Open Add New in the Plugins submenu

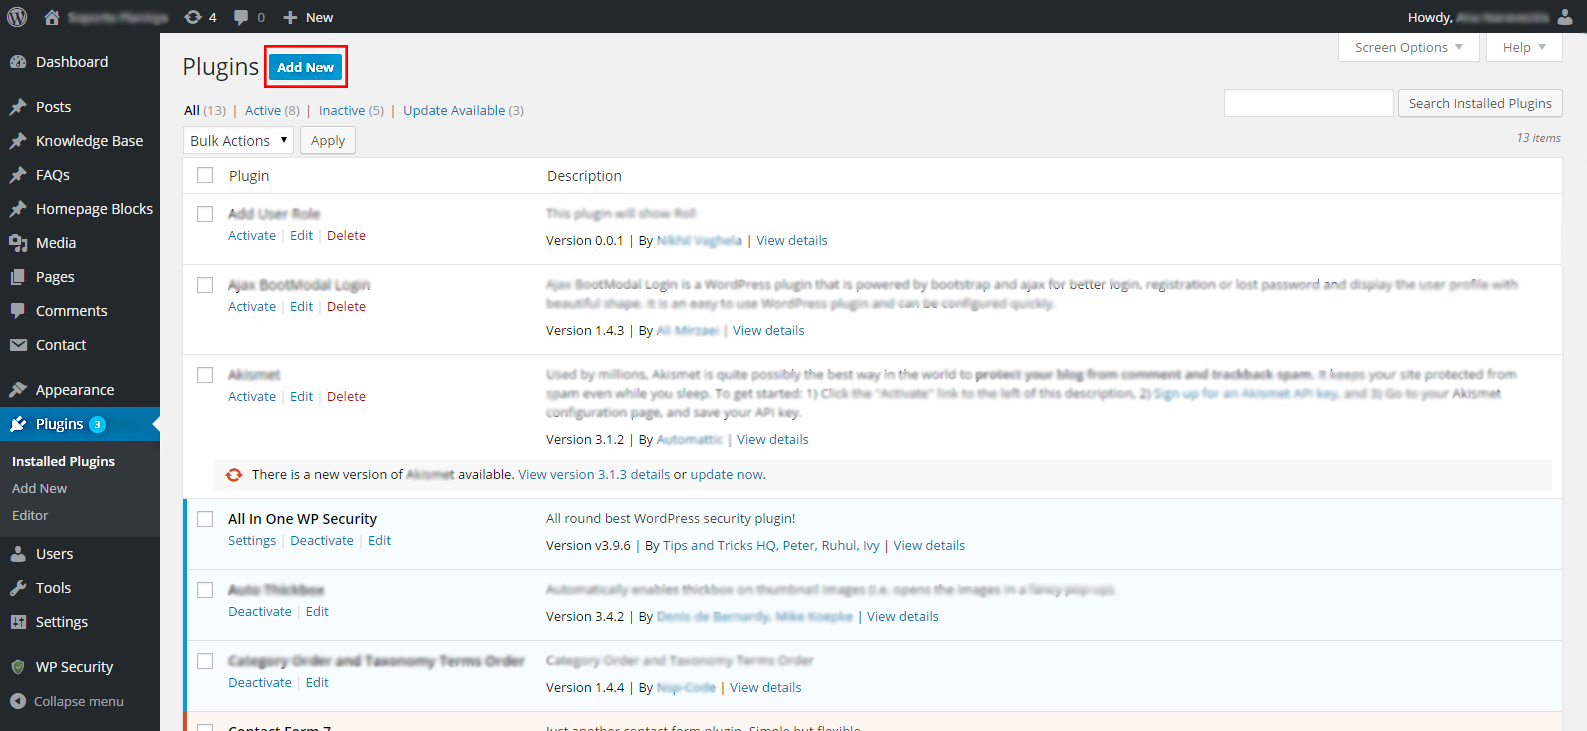(39, 488)
